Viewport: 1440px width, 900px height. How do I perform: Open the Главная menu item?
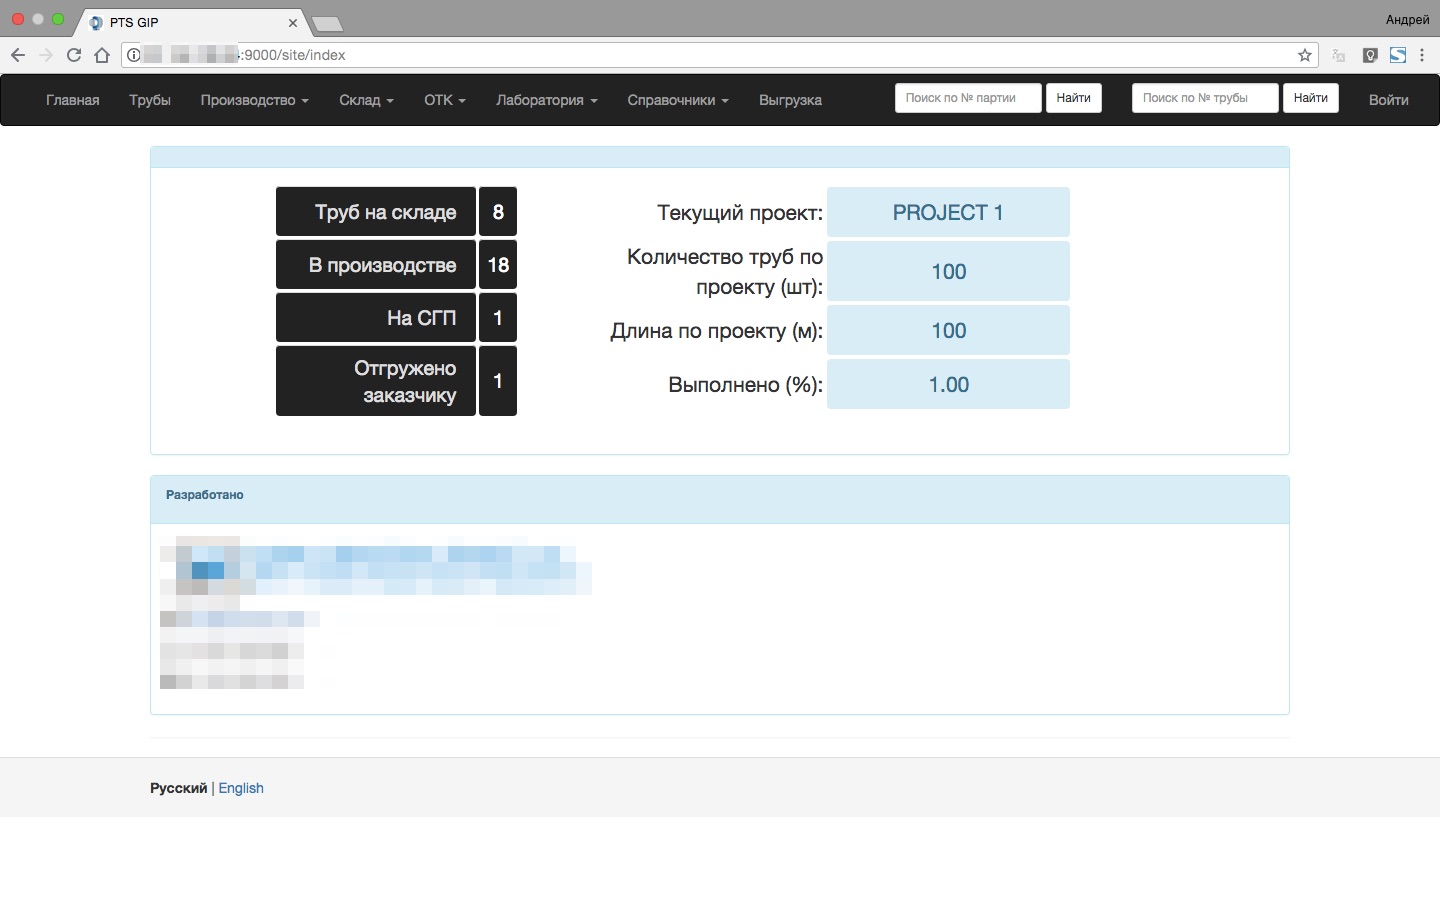pos(73,100)
